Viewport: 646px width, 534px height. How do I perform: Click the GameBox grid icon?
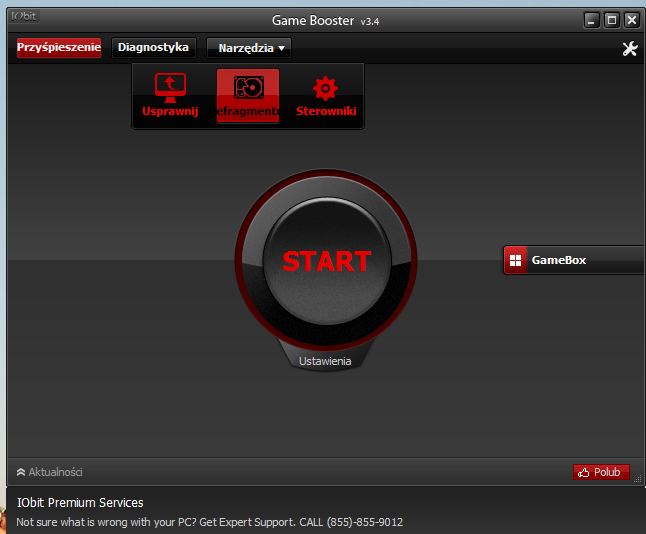515,260
